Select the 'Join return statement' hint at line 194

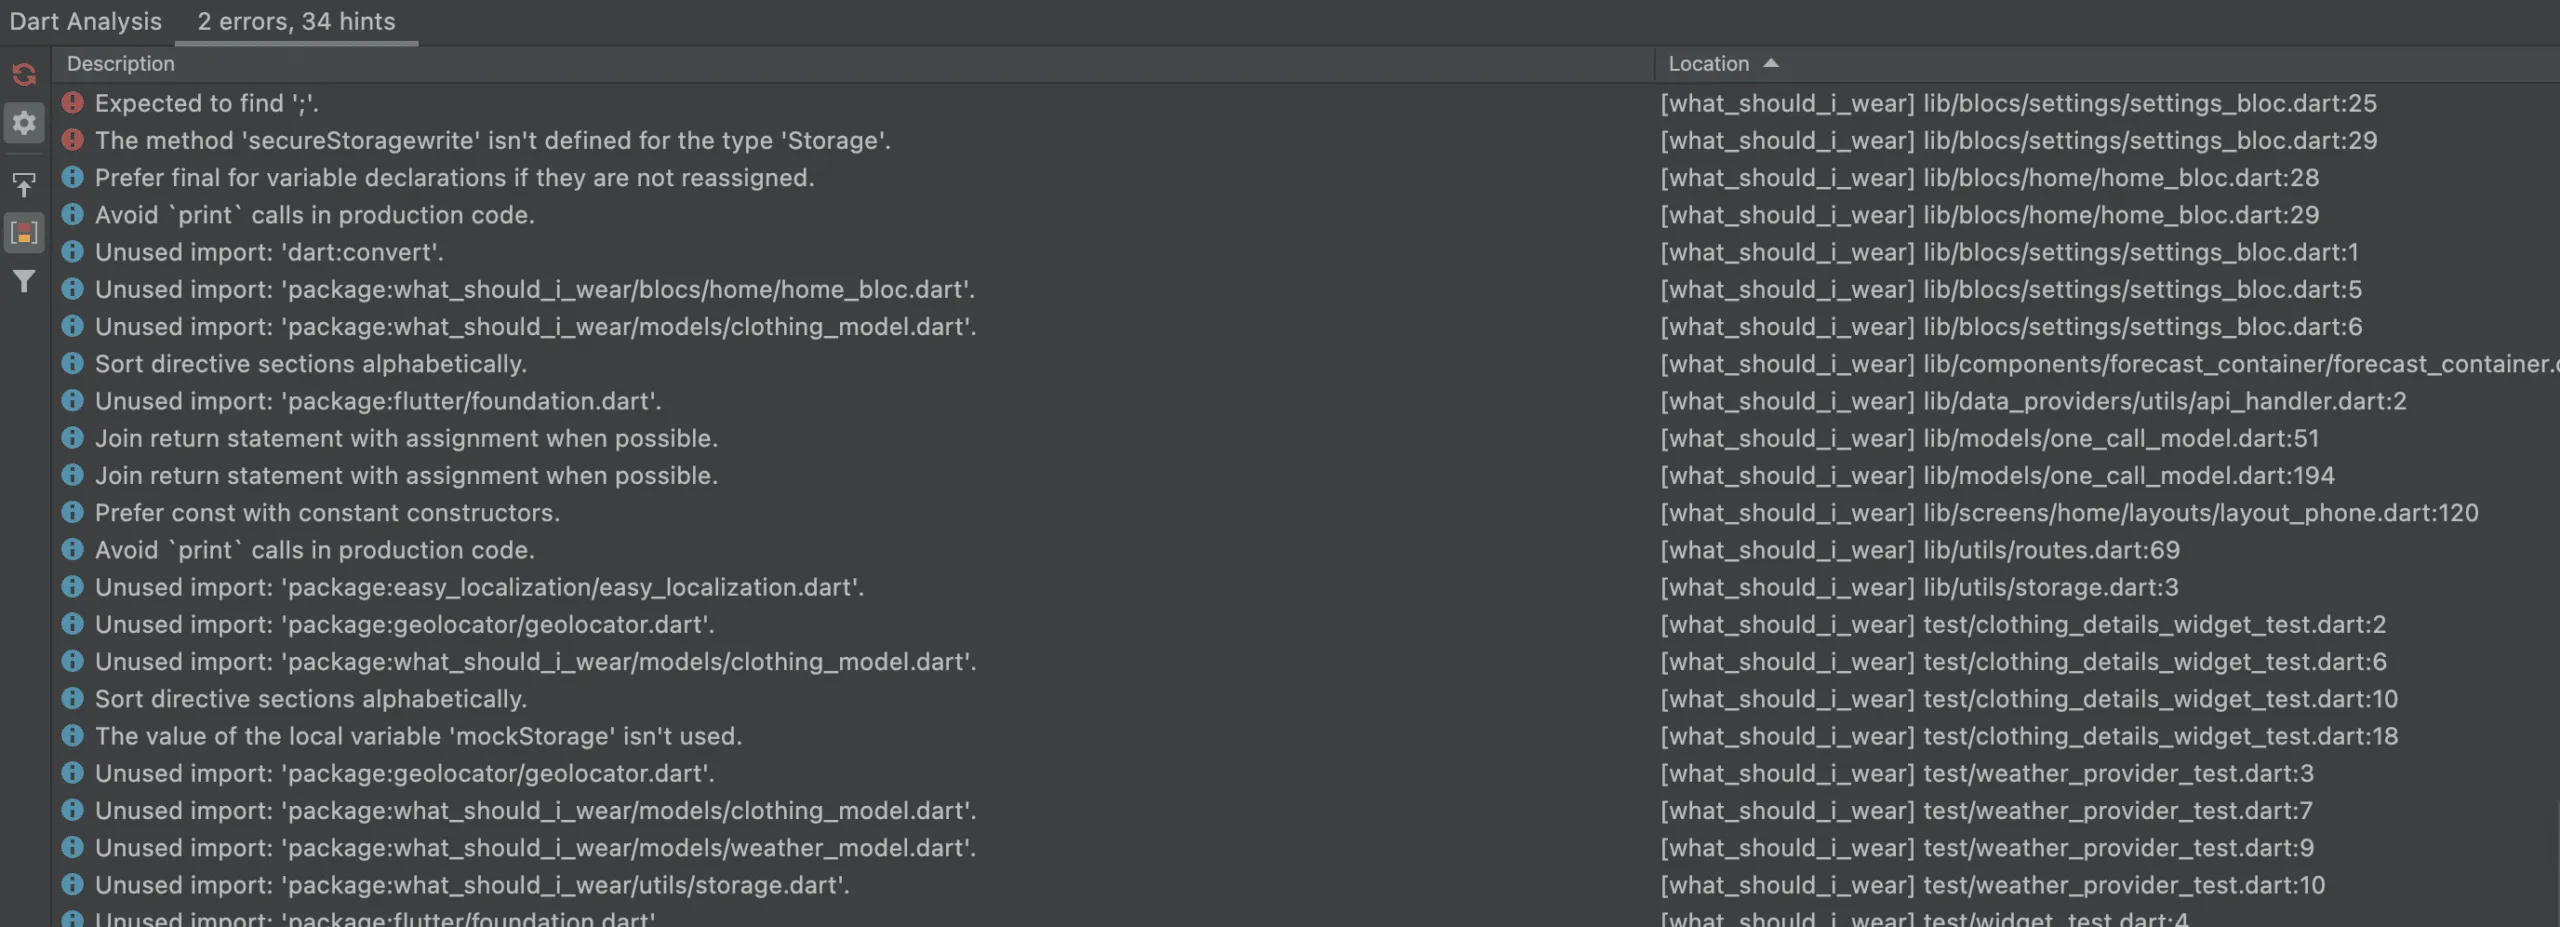click(406, 476)
